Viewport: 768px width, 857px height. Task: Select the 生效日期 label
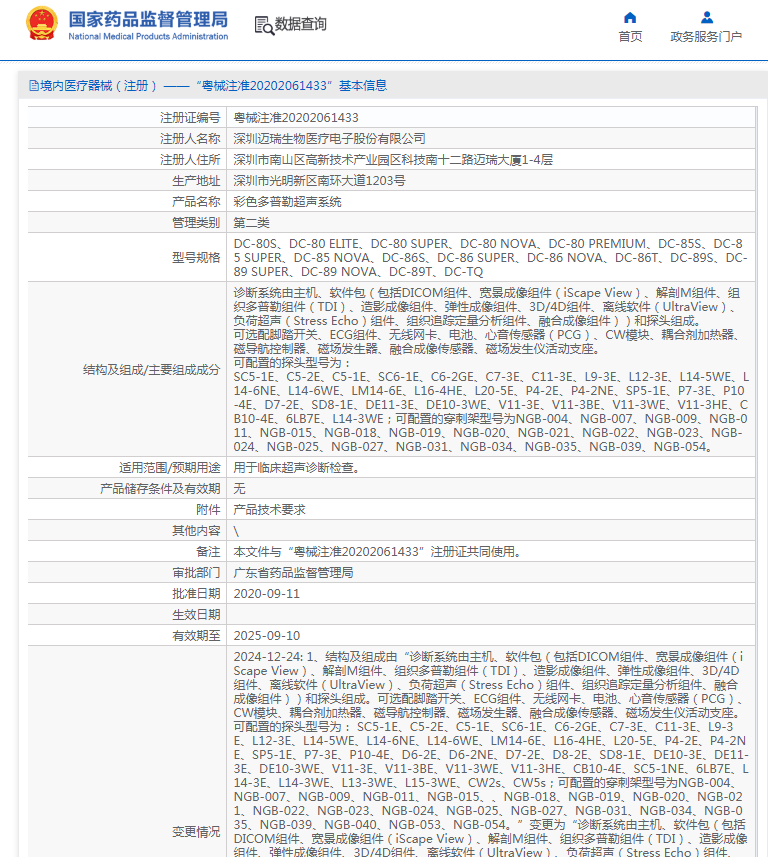[x=196, y=615]
